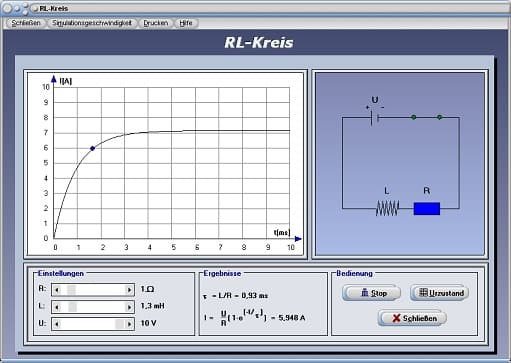
Task: Open the Hilfe menu
Action: pos(186,23)
